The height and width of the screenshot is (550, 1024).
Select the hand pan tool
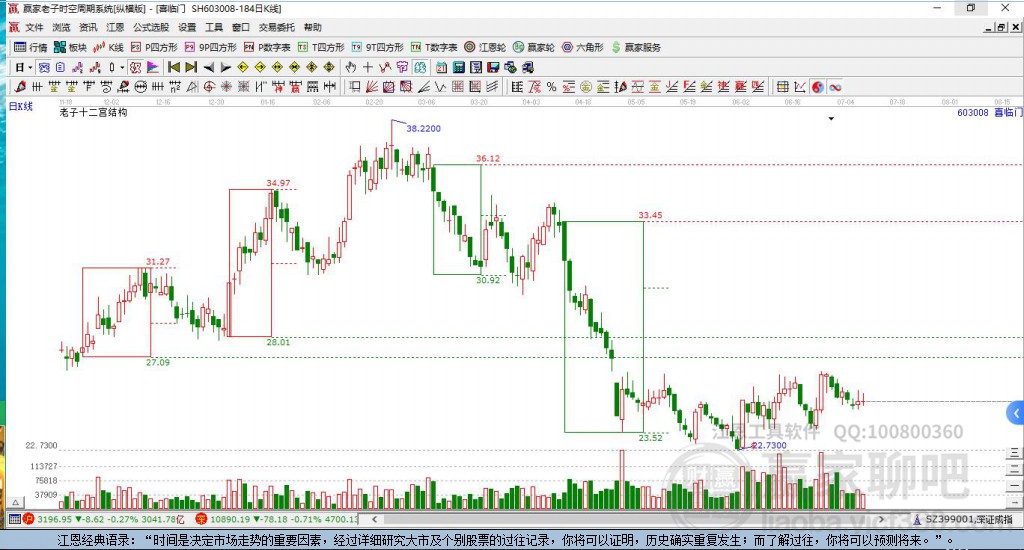(x=351, y=67)
